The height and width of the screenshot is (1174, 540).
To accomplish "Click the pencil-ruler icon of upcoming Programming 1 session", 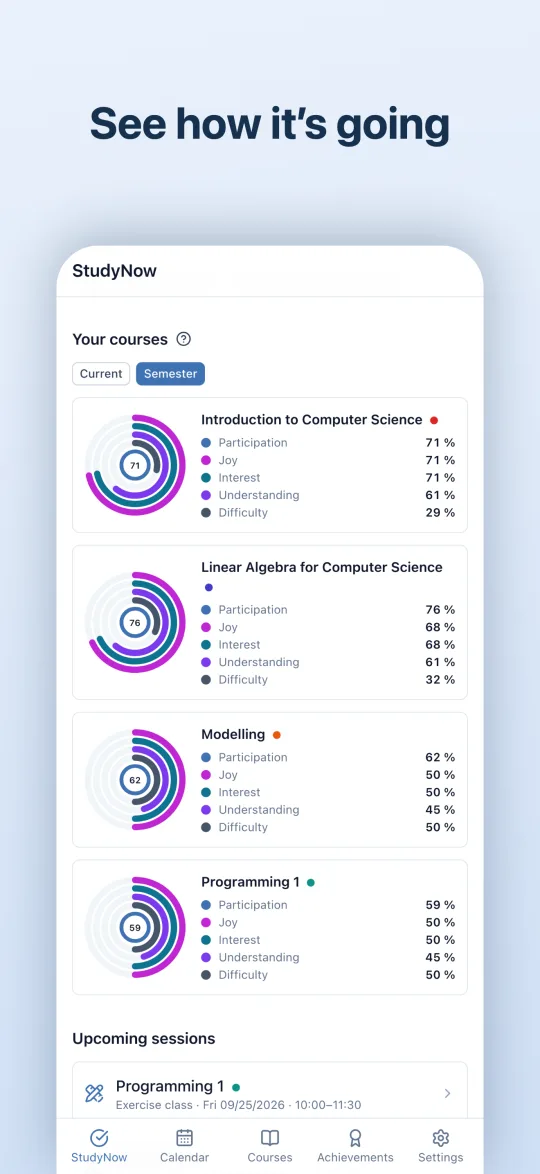I will tap(94, 1093).
